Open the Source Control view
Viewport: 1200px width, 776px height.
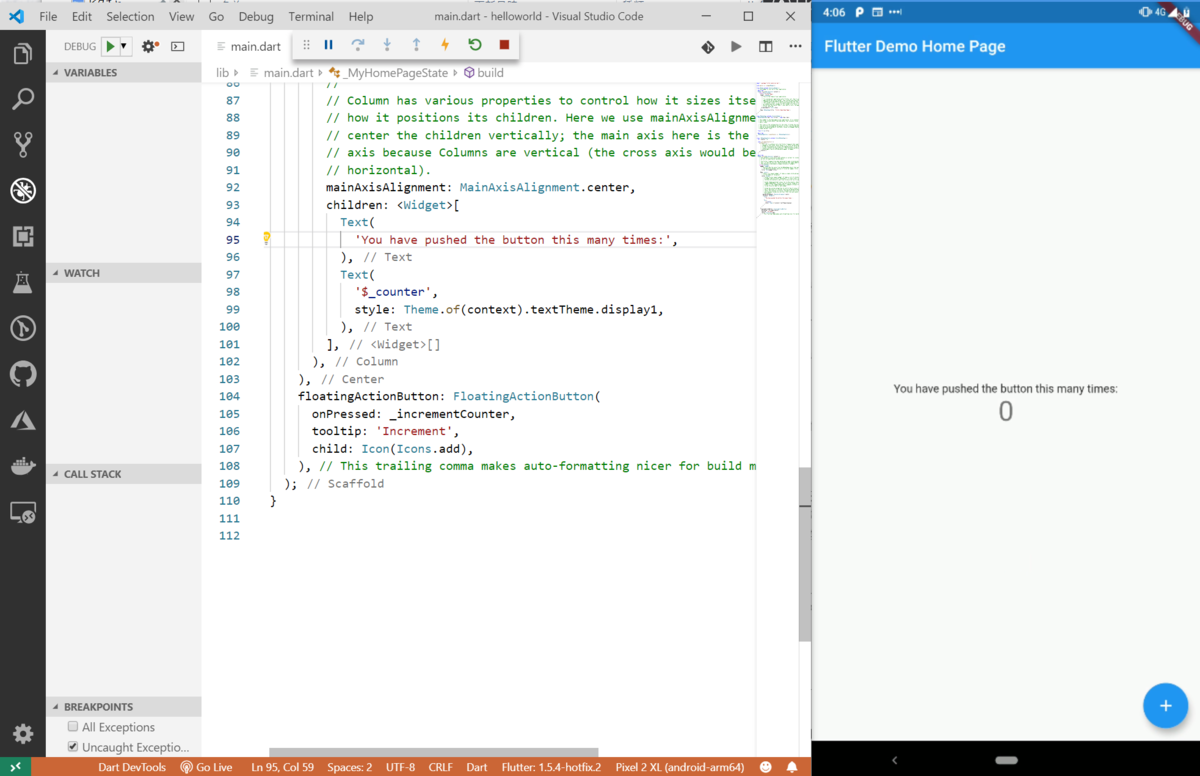pos(23,145)
